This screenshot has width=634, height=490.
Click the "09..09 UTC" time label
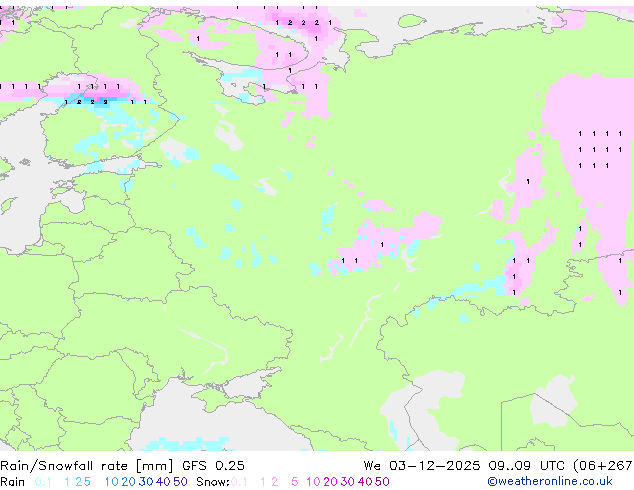[526, 466]
